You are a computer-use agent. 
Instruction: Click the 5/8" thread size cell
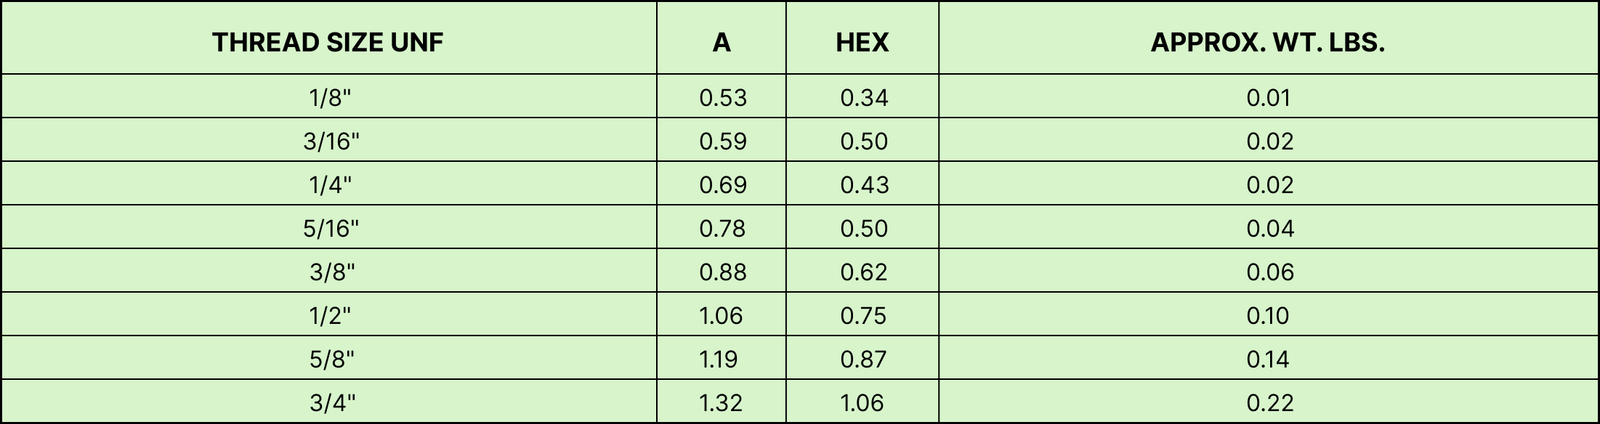tap(330, 359)
